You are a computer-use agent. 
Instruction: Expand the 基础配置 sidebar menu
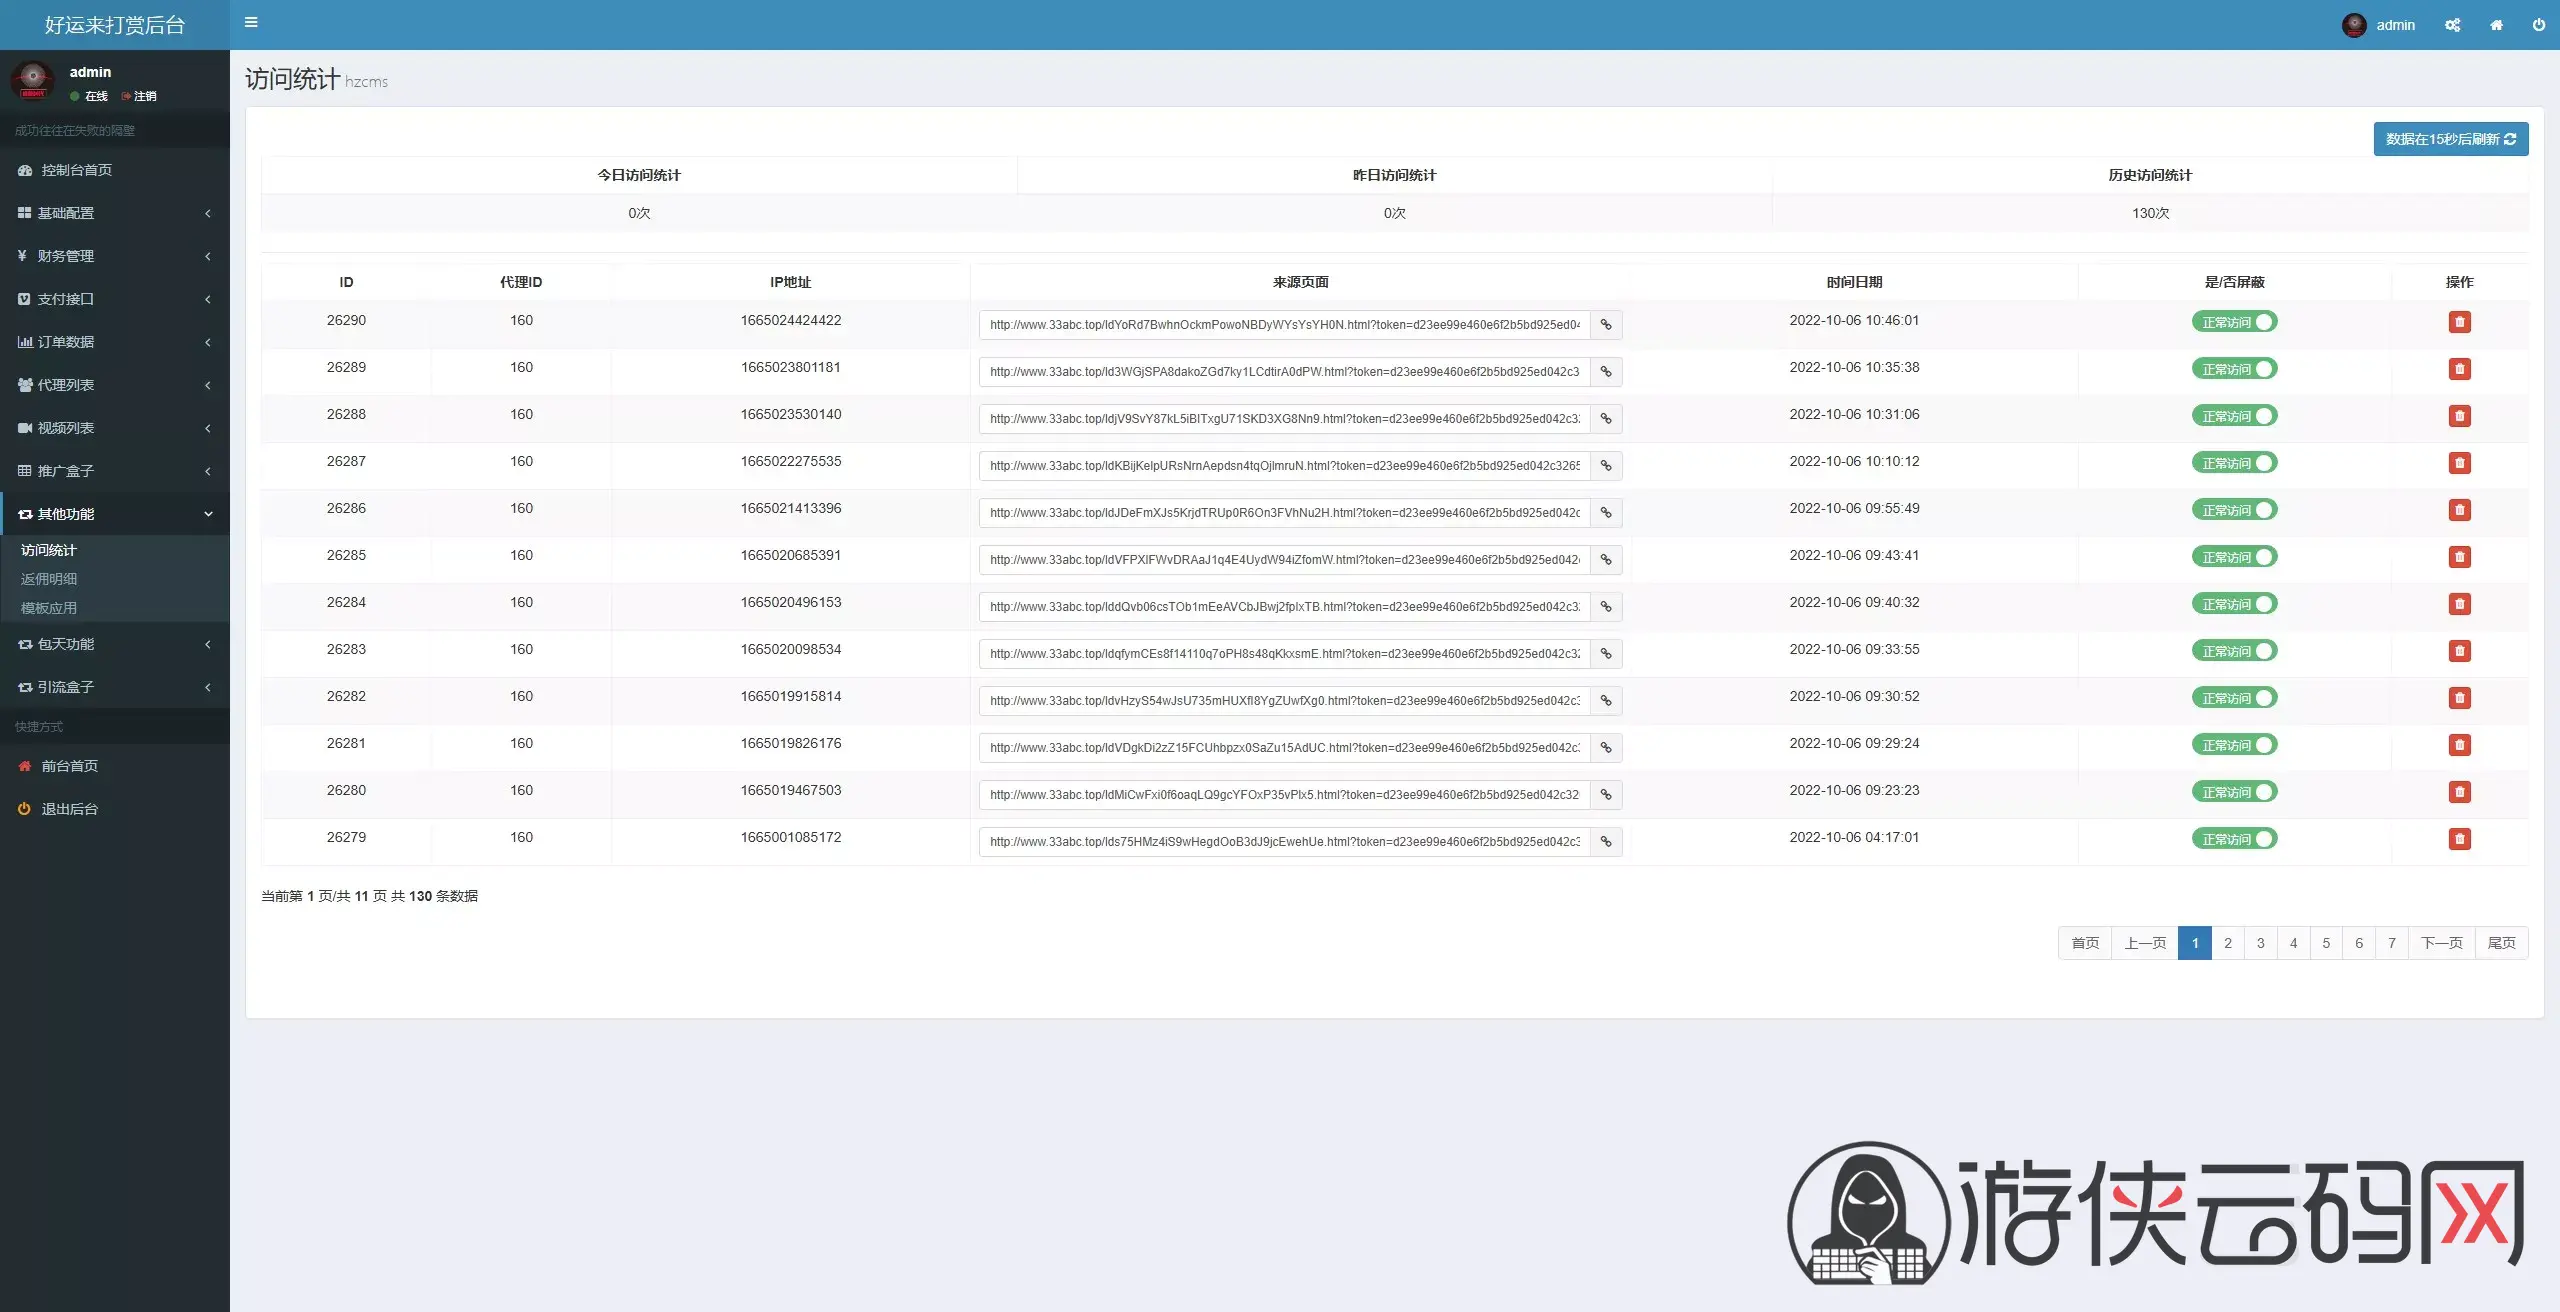[115, 213]
